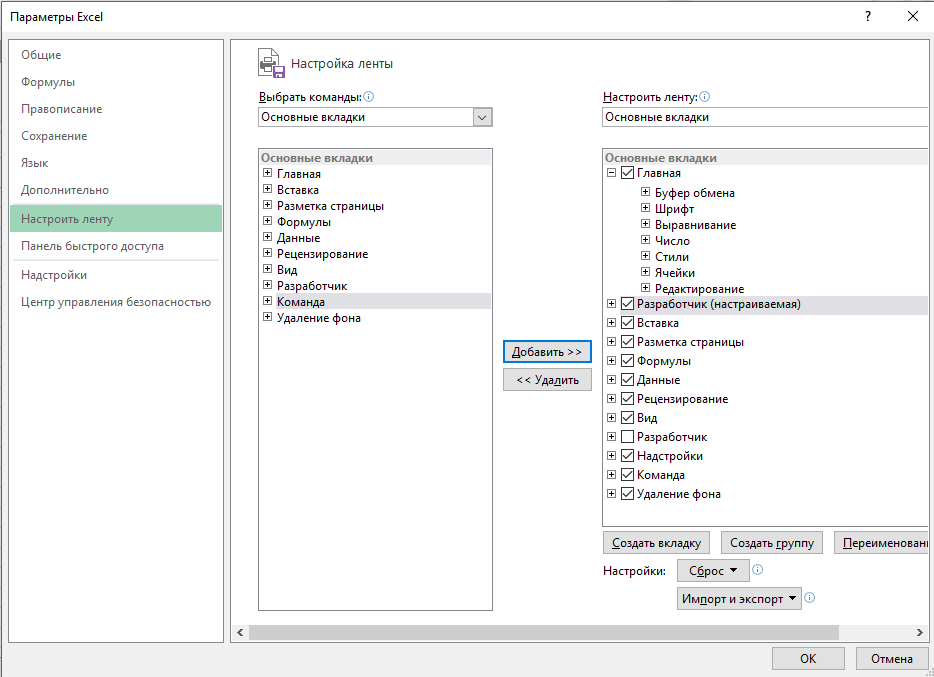Enable the unchecked Разработчик checkbox
The height and width of the screenshot is (677, 934).
tap(628, 437)
